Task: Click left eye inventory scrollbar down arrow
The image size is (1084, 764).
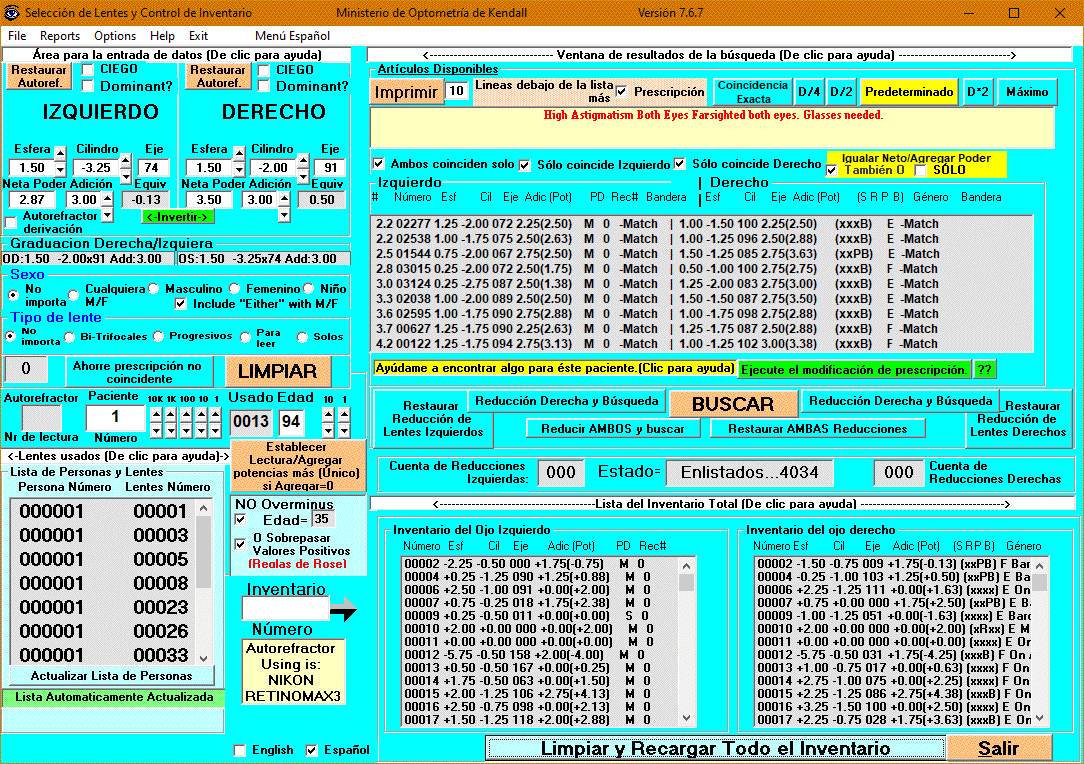Action: pyautogui.click(x=686, y=718)
